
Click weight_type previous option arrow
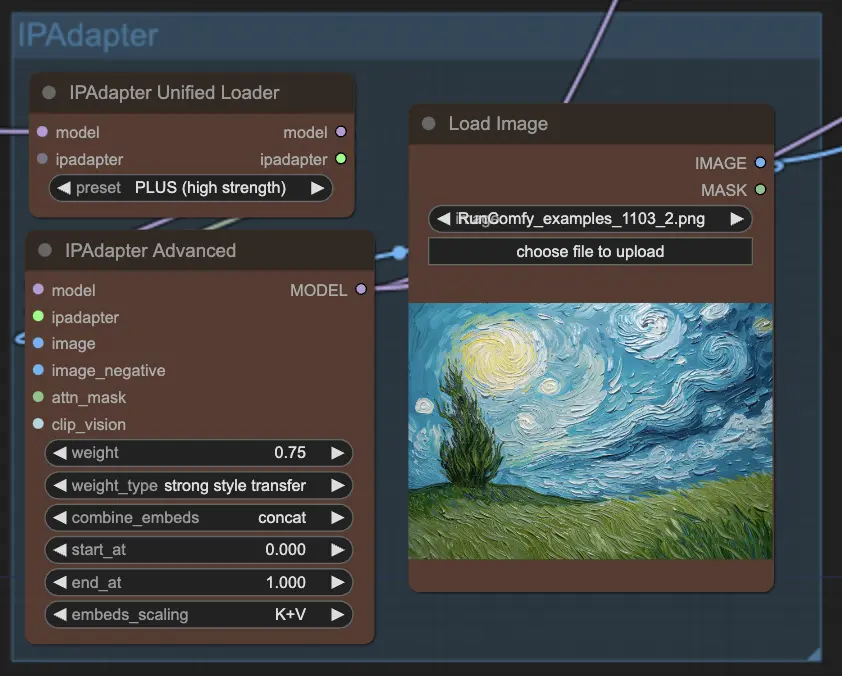(x=60, y=485)
